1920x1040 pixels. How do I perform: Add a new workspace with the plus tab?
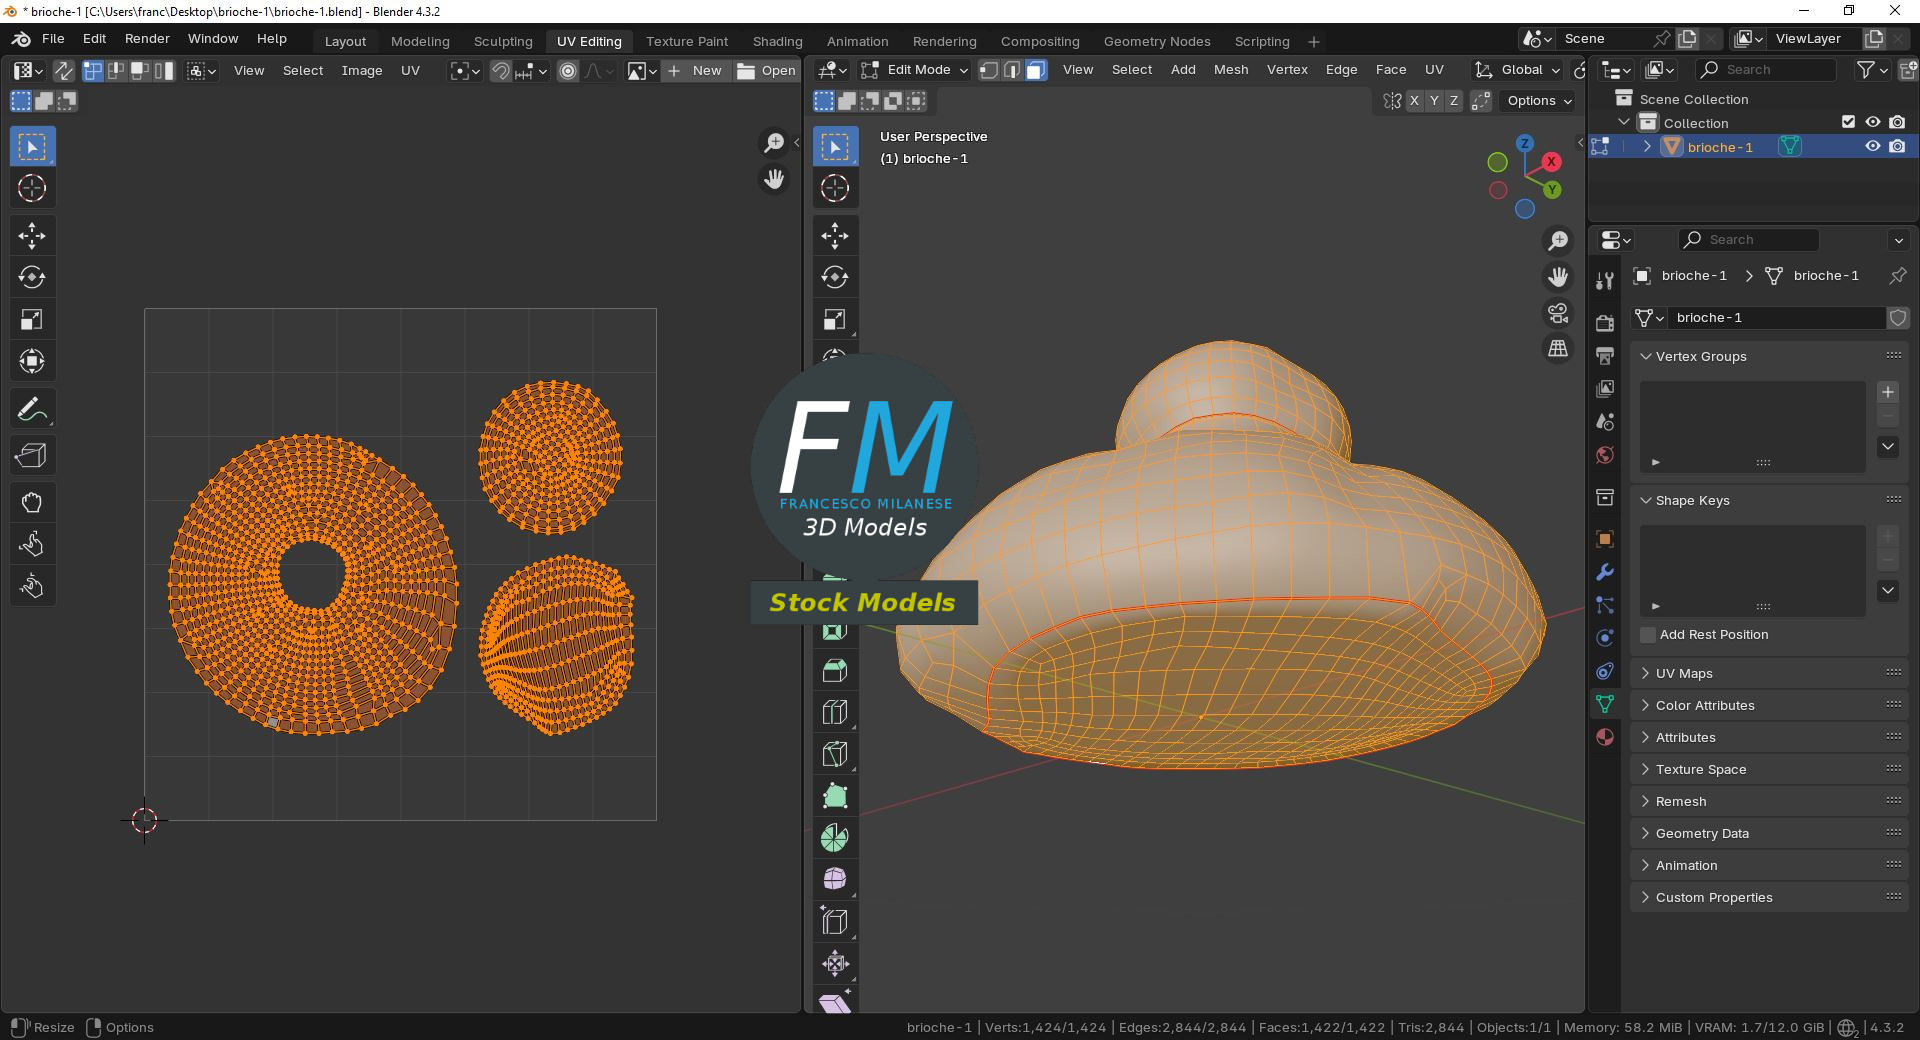[1314, 41]
